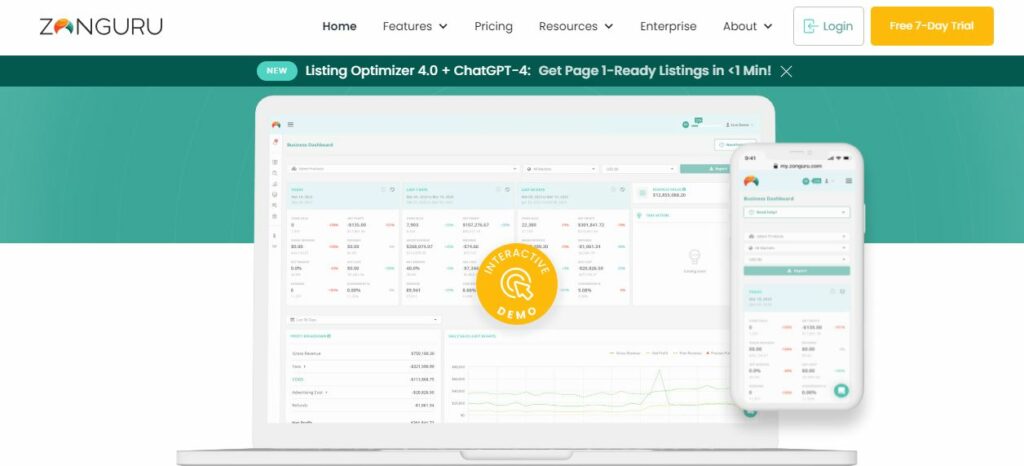
Task: Expand the Features dropdown menu
Action: tap(415, 27)
